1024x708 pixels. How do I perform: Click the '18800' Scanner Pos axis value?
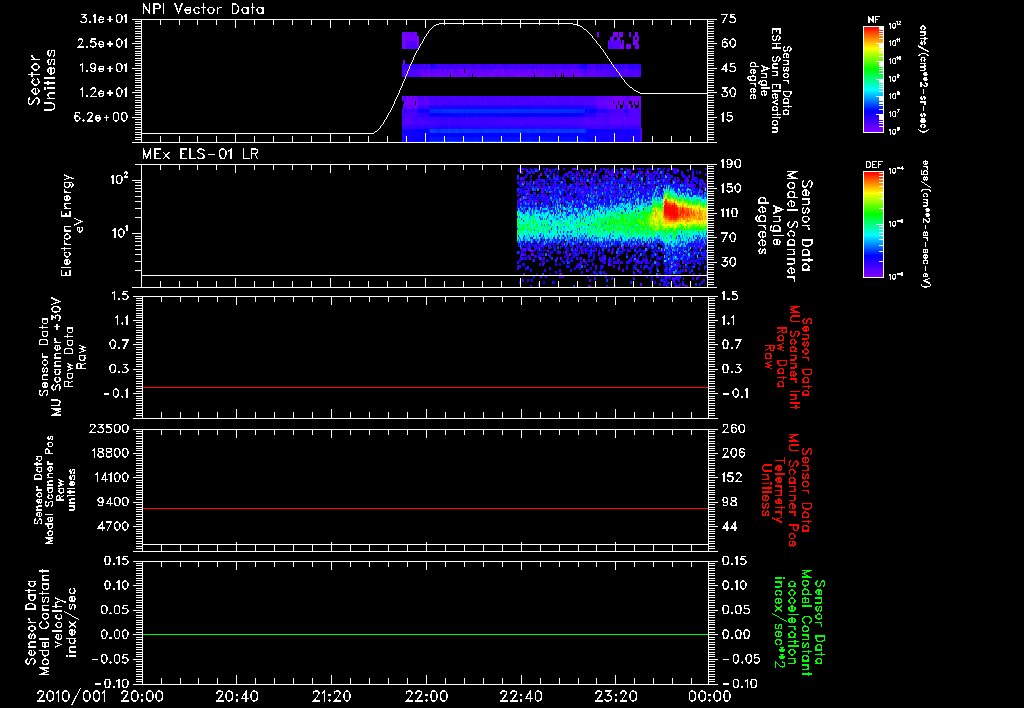tap(109, 453)
